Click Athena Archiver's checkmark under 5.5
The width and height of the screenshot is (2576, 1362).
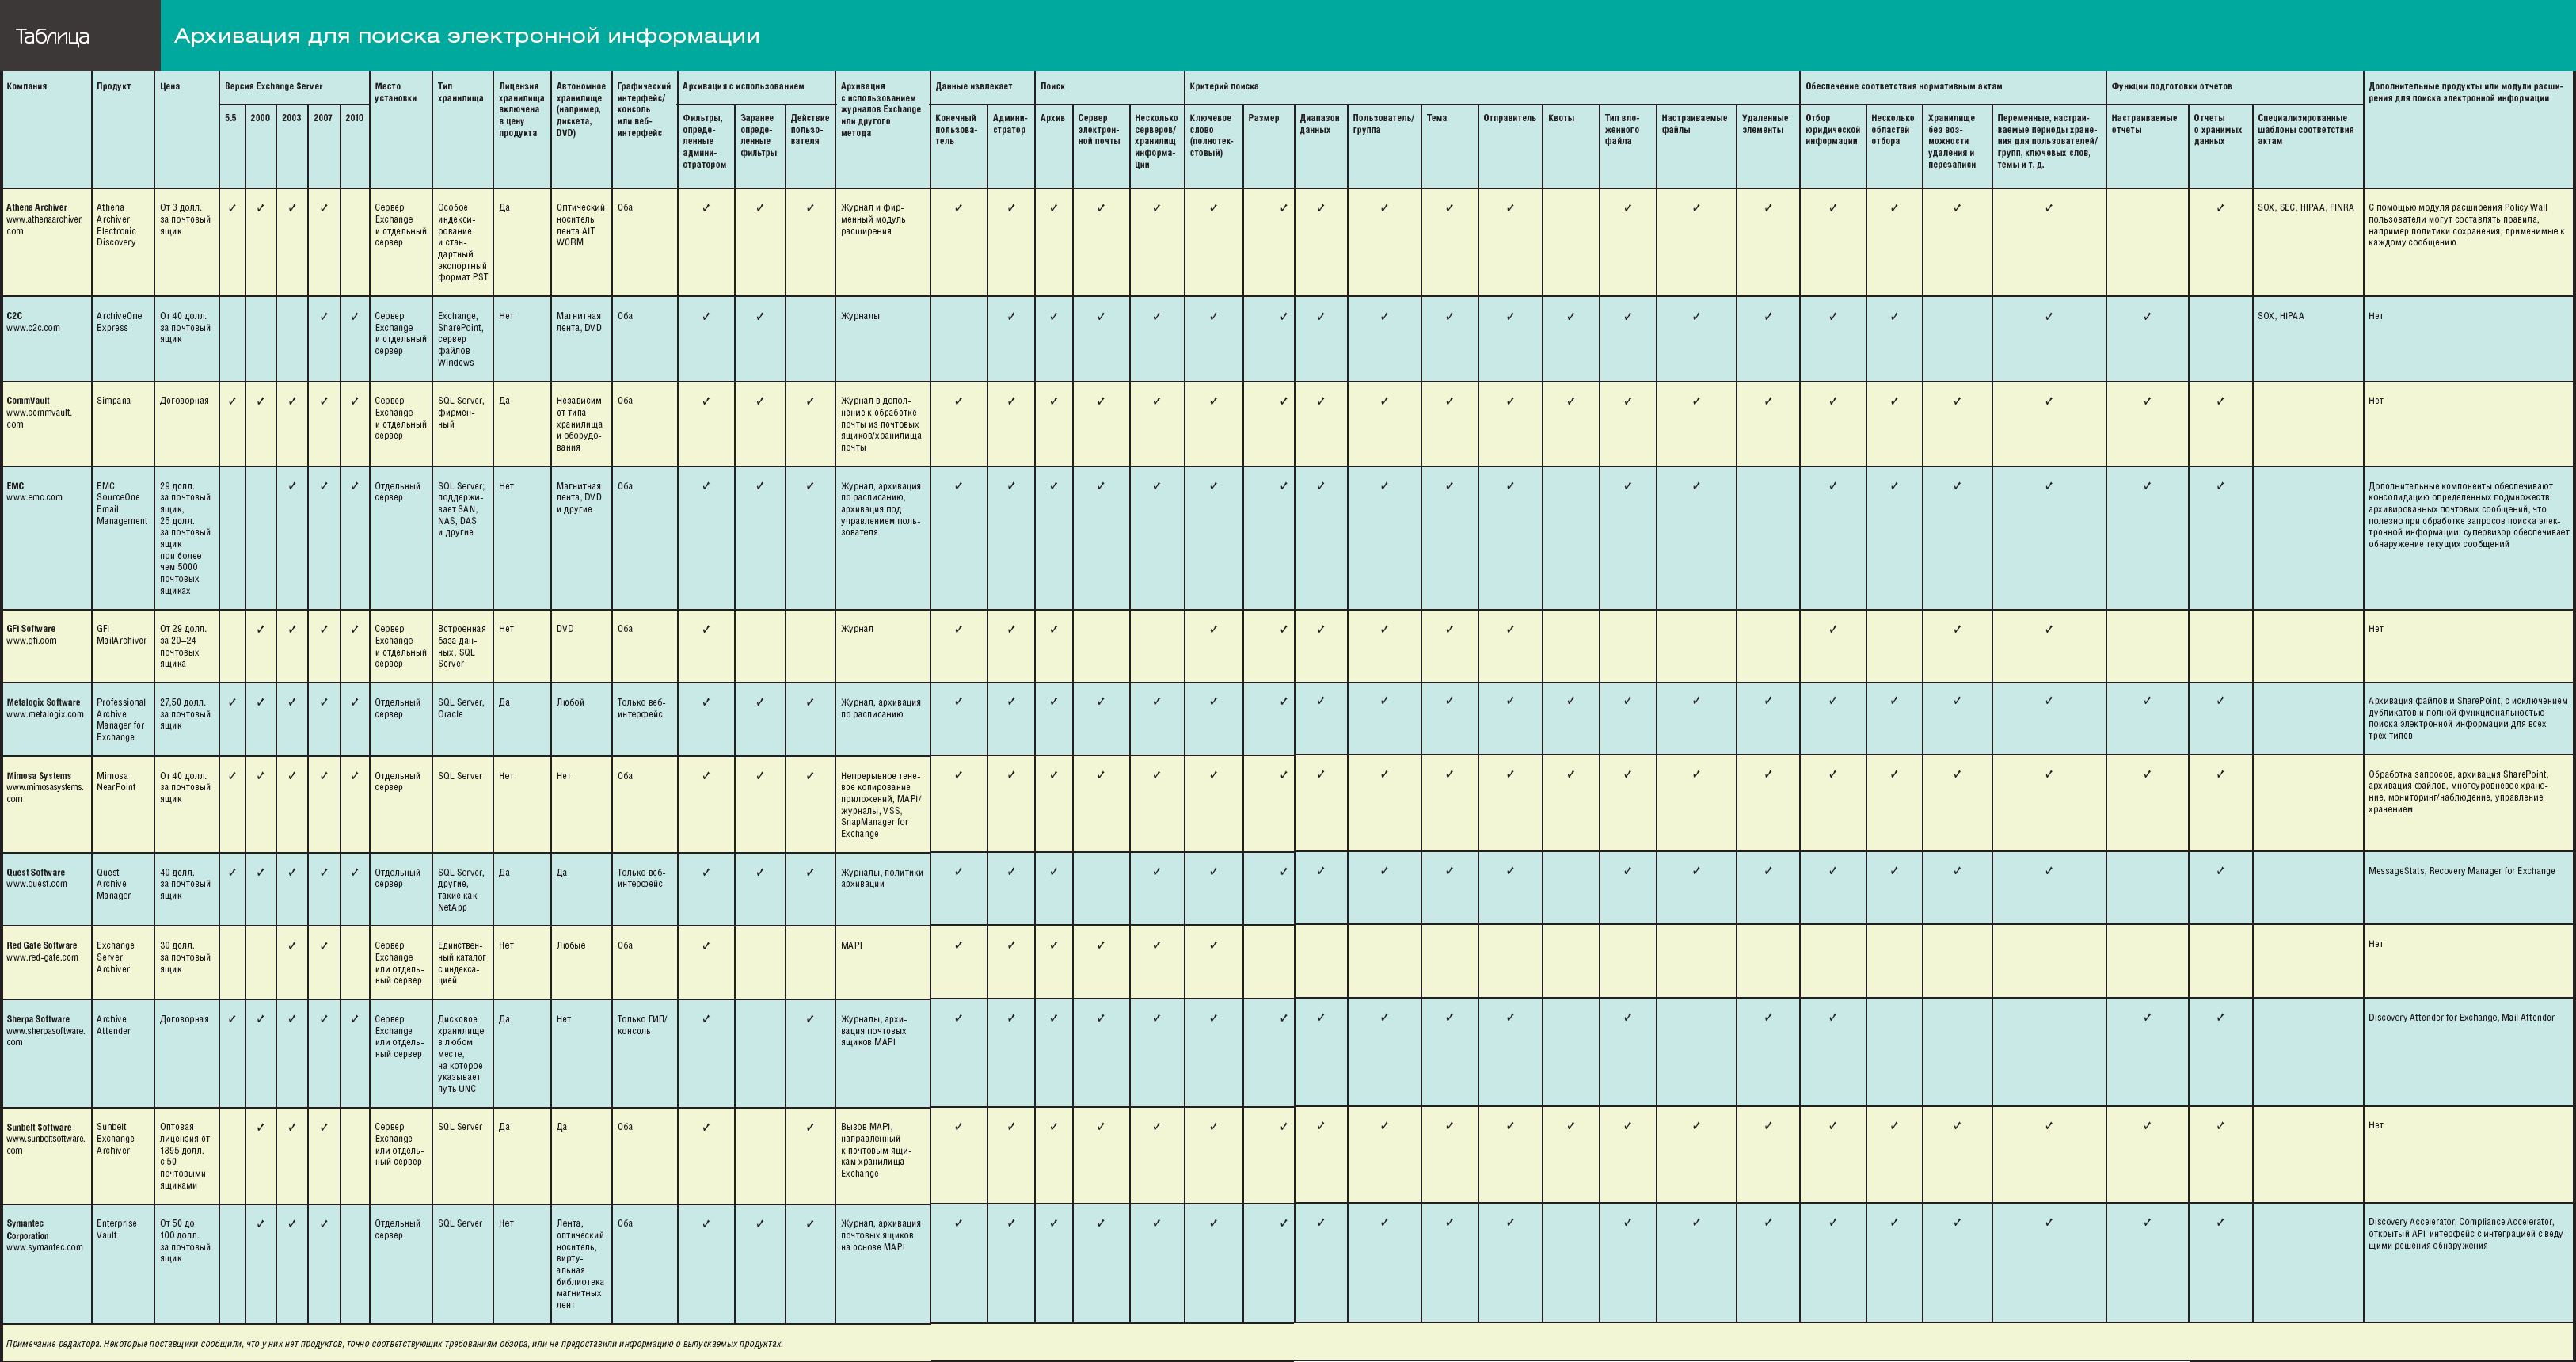click(232, 208)
